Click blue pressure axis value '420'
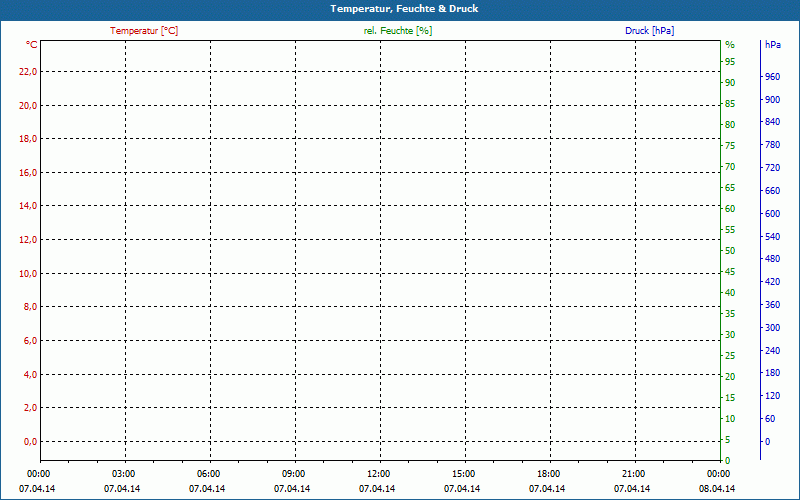The width and height of the screenshot is (800, 500). pos(773,282)
